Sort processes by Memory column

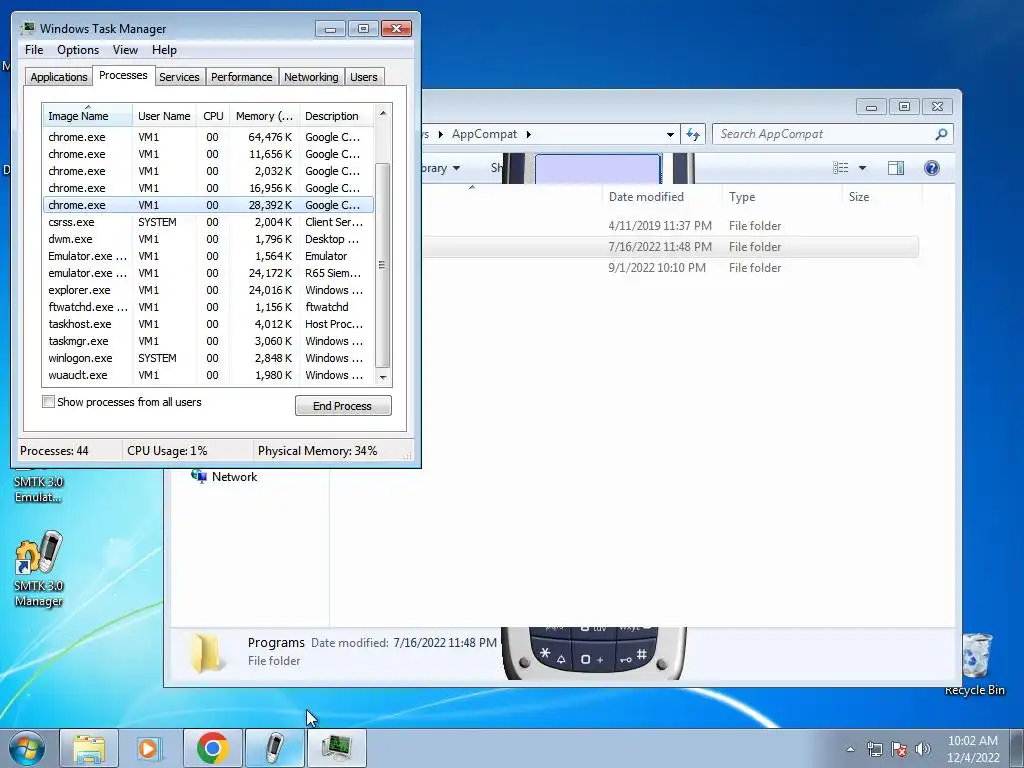point(264,116)
